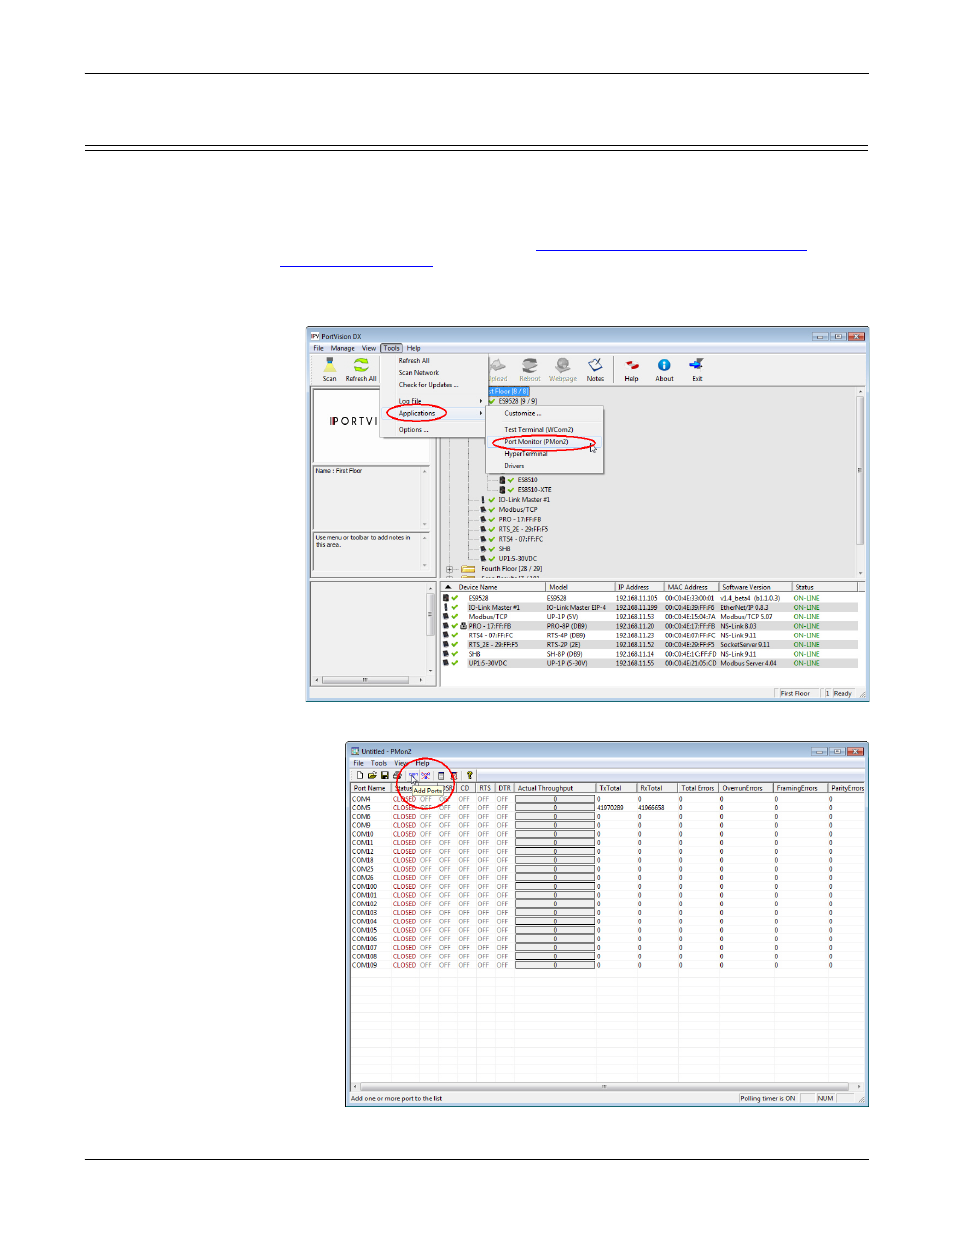This screenshot has height=1235, width=954.
Task: Open the File menu in PortVision DX
Action: [x=318, y=348]
